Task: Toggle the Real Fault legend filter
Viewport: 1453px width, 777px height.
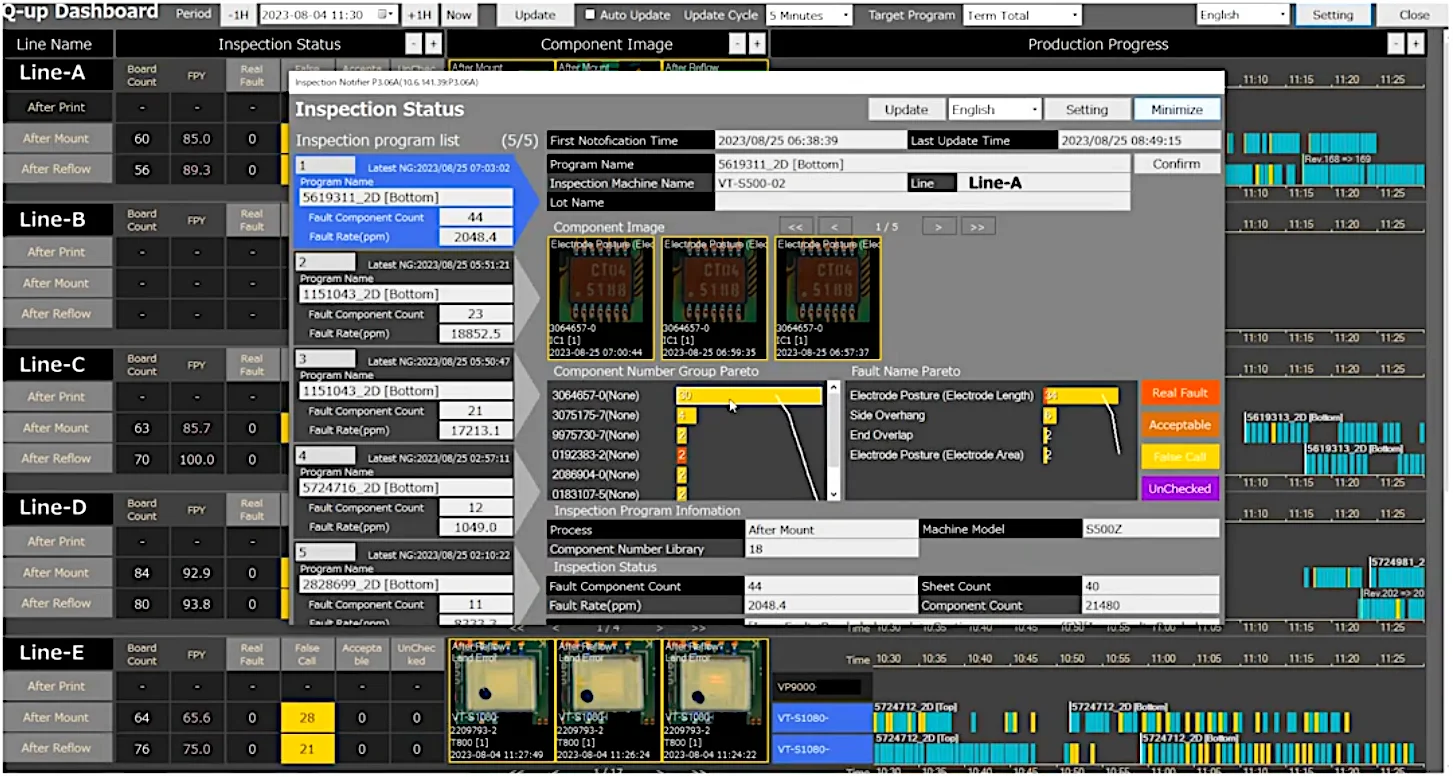Action: pyautogui.click(x=1179, y=393)
